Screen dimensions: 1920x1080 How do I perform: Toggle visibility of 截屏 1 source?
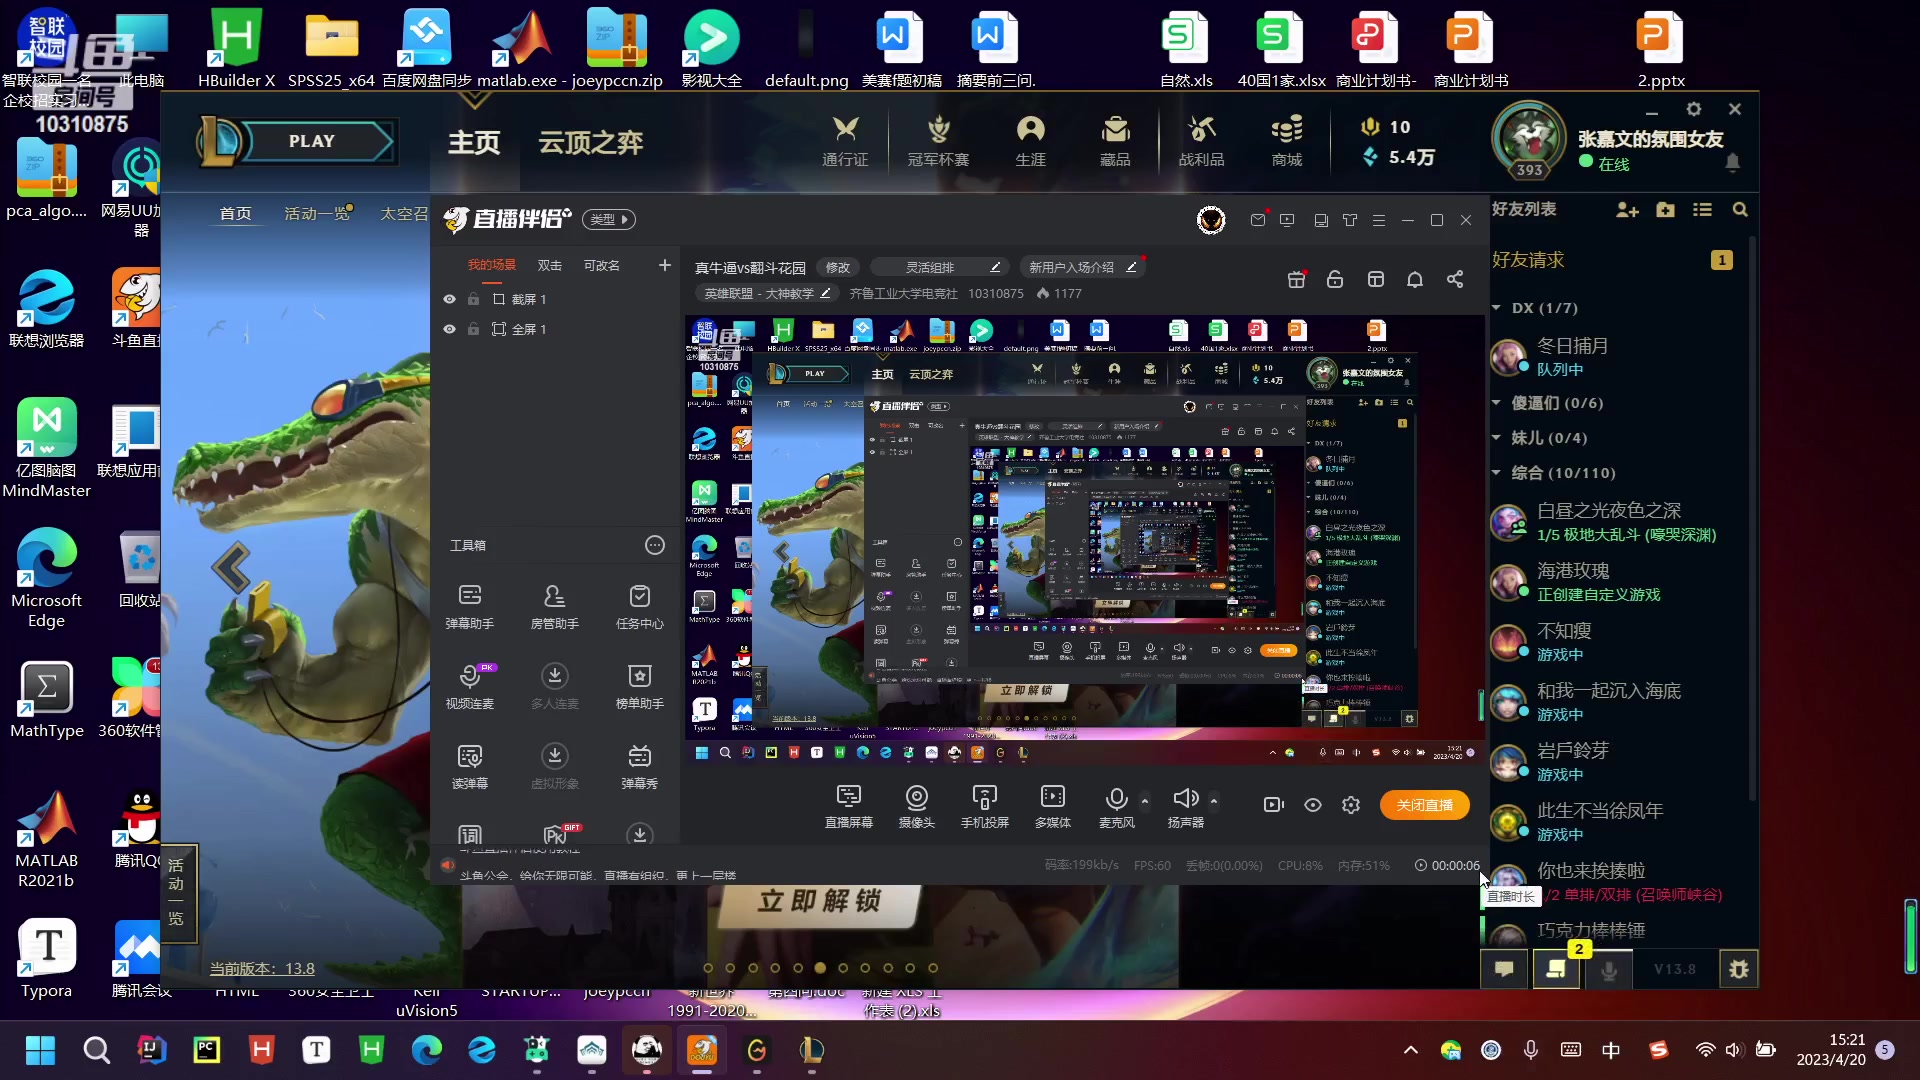(x=449, y=299)
